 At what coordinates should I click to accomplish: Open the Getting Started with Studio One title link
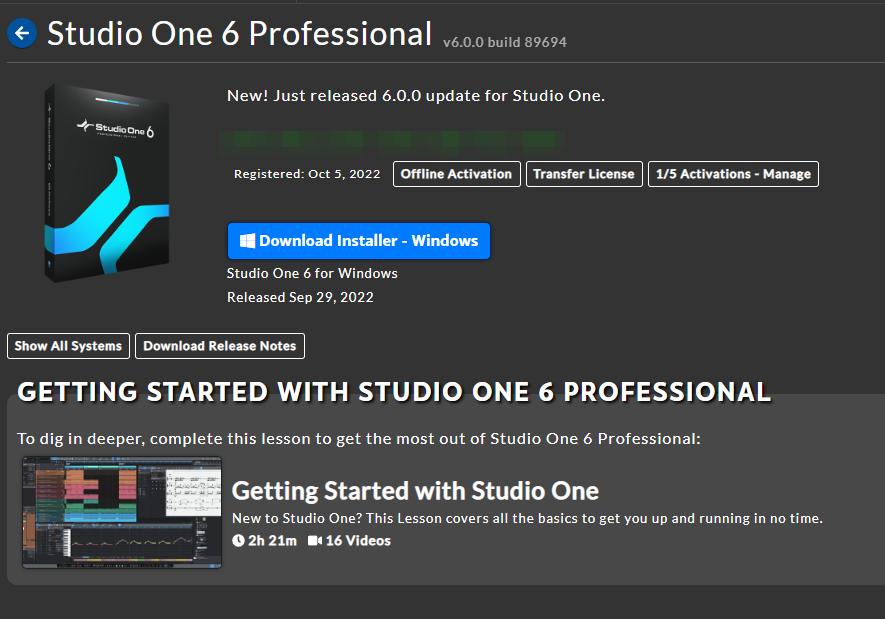(x=415, y=491)
